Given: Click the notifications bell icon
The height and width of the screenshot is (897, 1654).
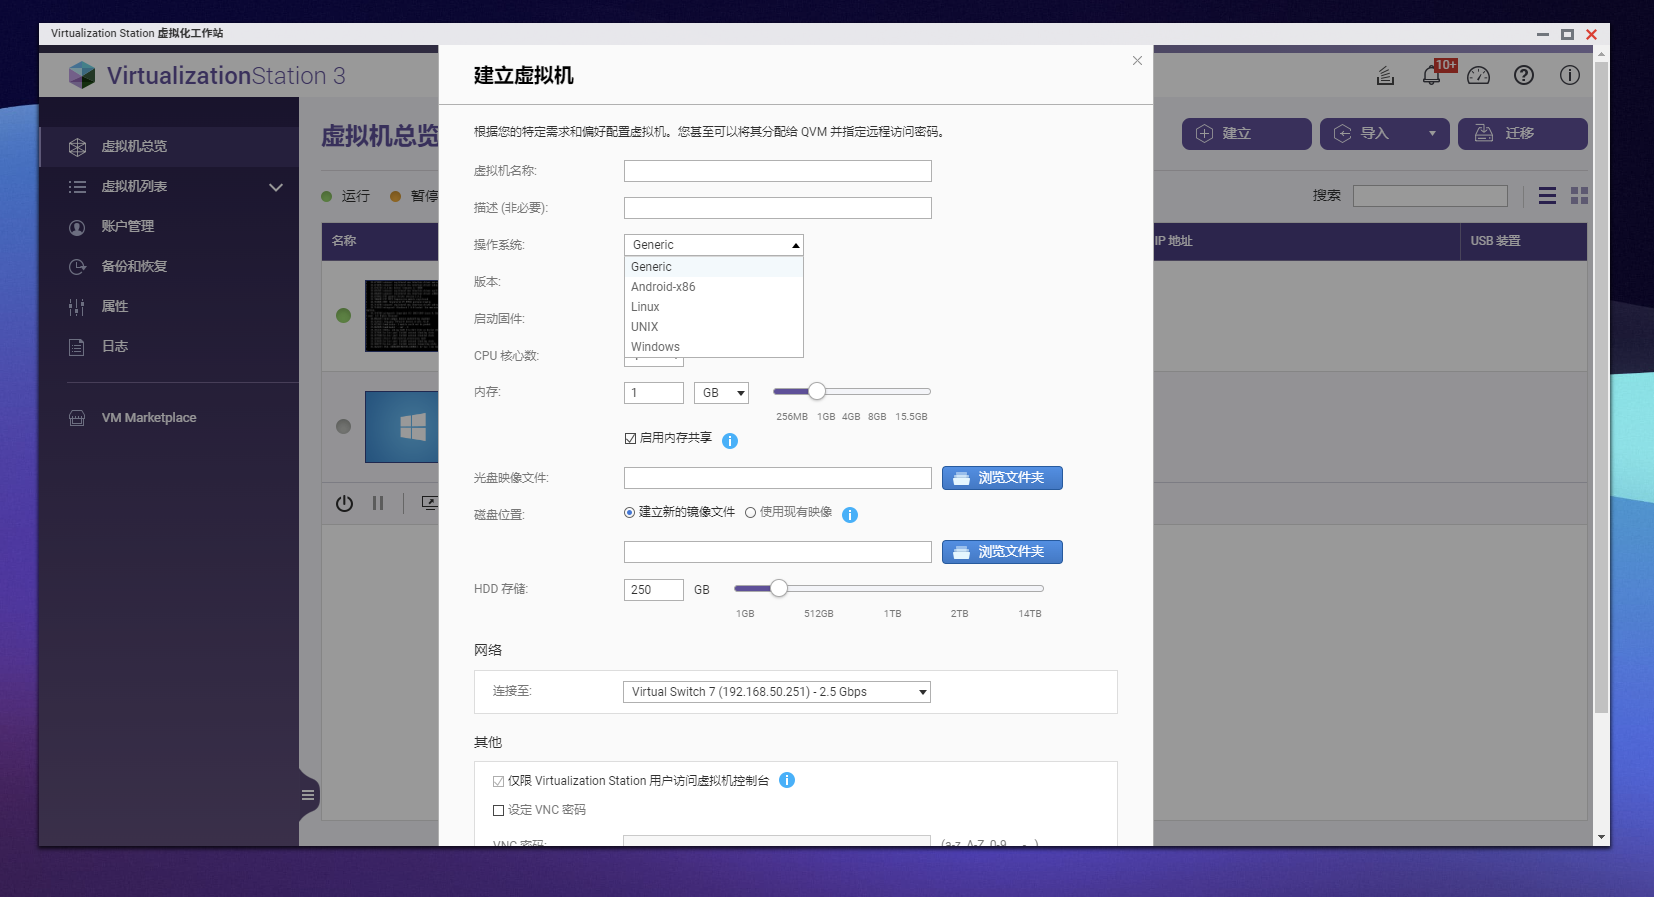Looking at the screenshot, I should pos(1431,76).
